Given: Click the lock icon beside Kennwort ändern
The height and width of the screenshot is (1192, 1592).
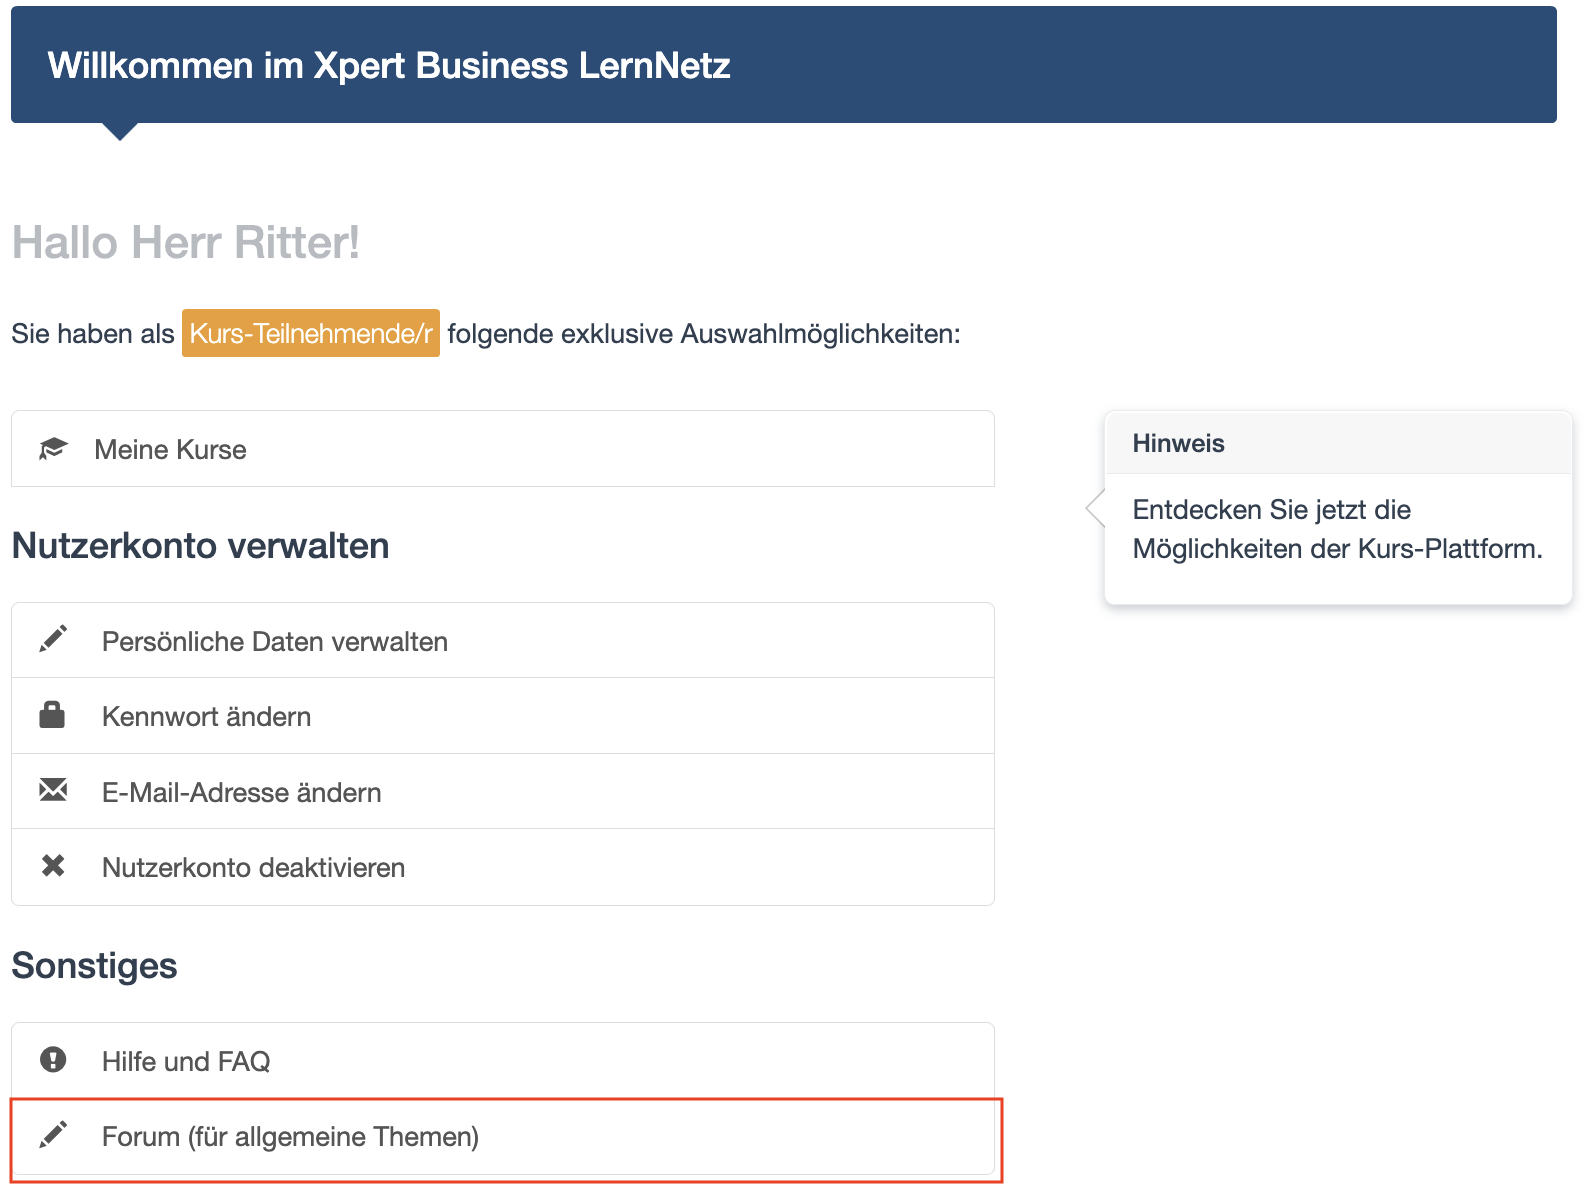Looking at the screenshot, I should [52, 714].
